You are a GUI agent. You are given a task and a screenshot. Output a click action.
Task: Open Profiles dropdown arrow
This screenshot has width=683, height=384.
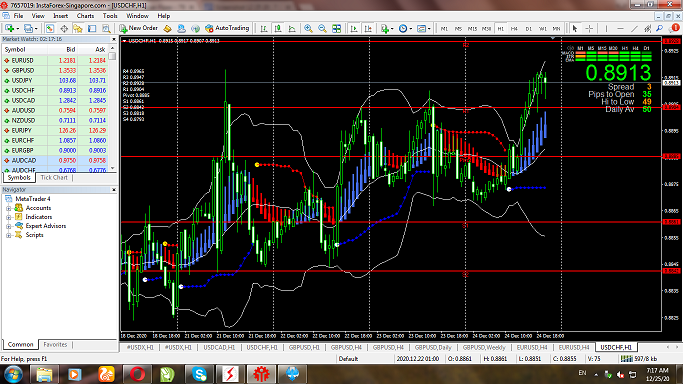pyautogui.click(x=36, y=29)
